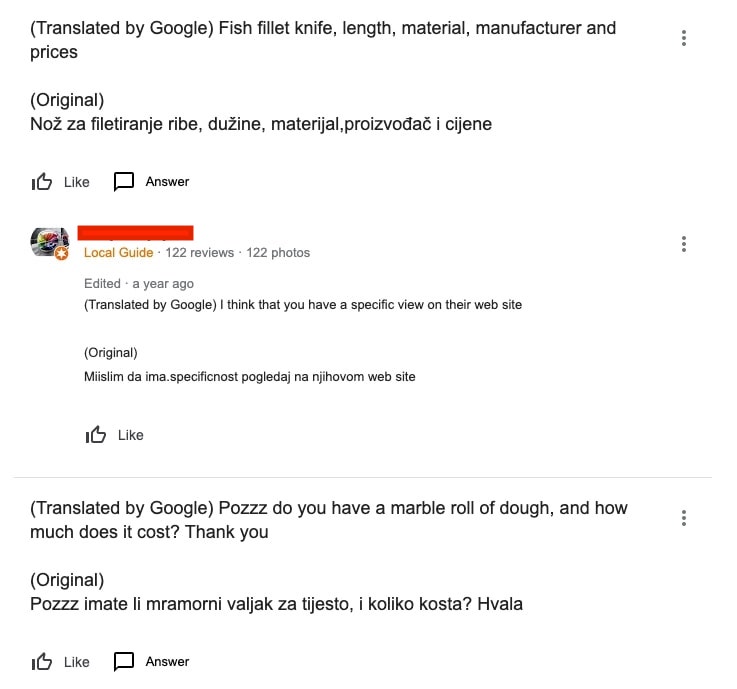The width and height of the screenshot is (737, 689).
Task: Open three-dot menu for the Local Guide answer
Action: click(x=684, y=244)
